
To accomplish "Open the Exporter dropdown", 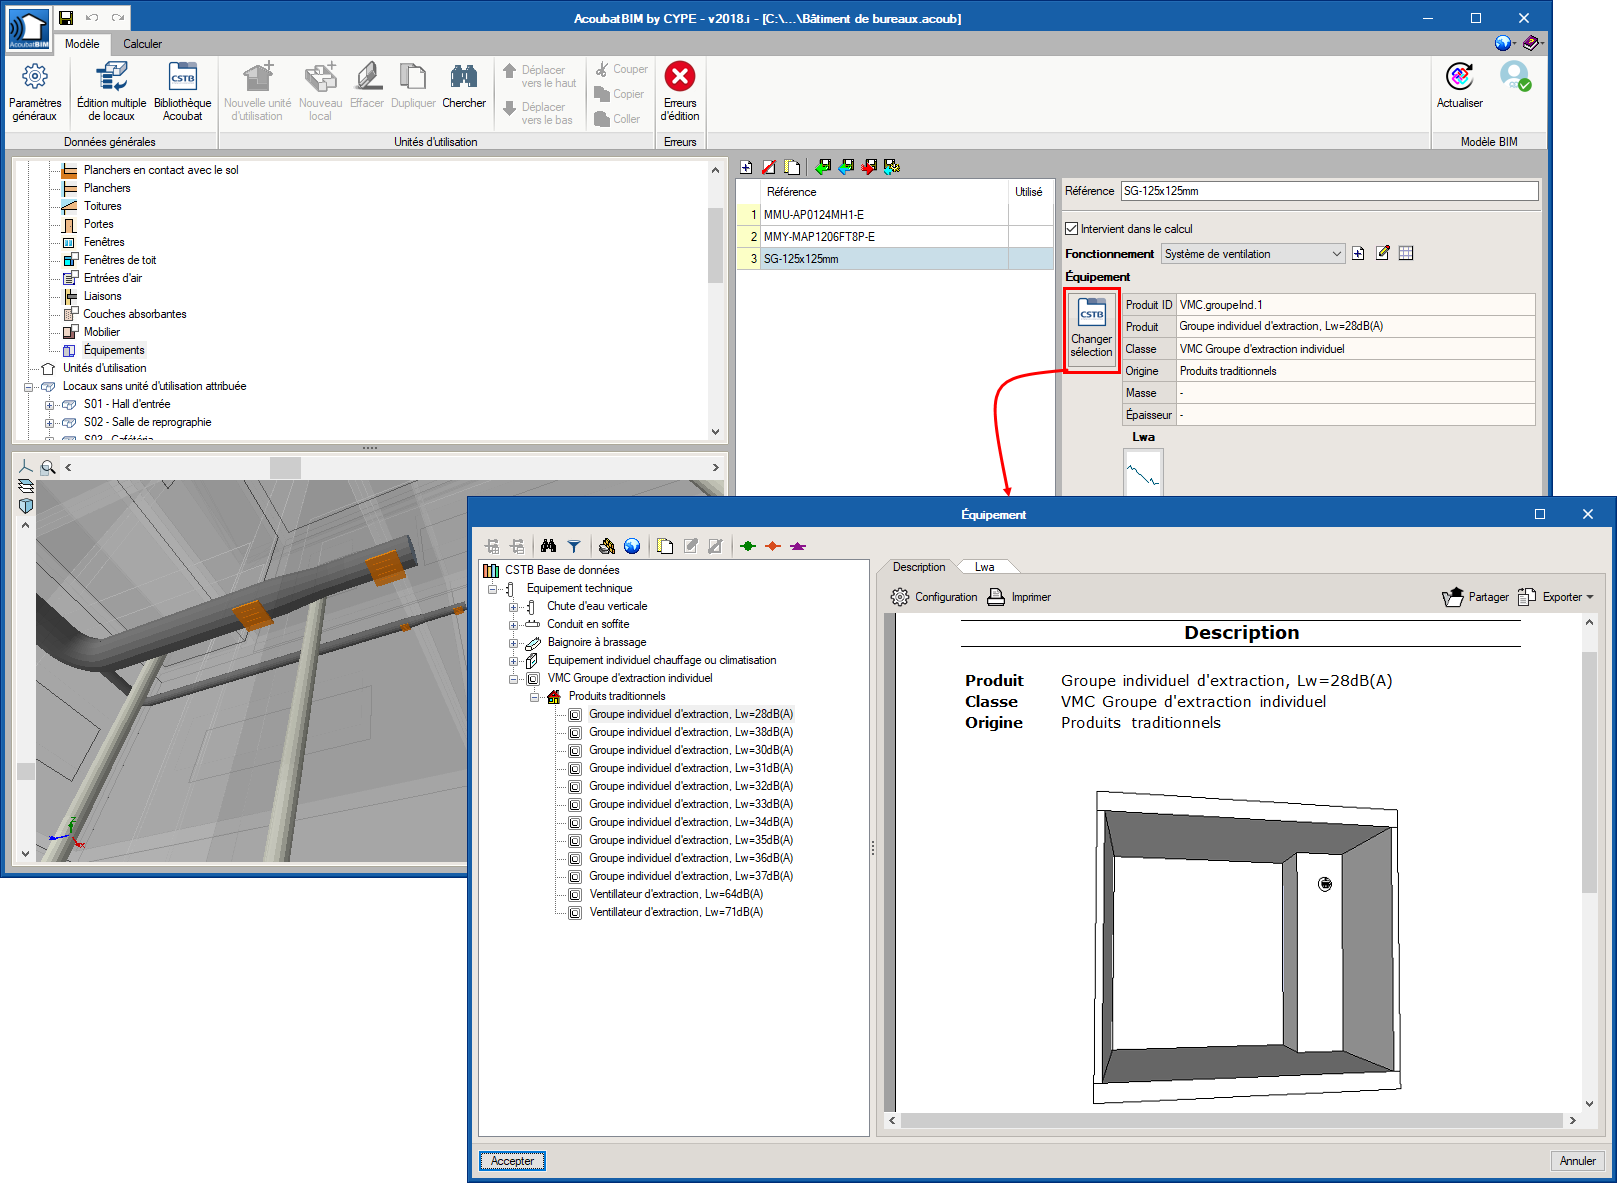I will 1556,597.
